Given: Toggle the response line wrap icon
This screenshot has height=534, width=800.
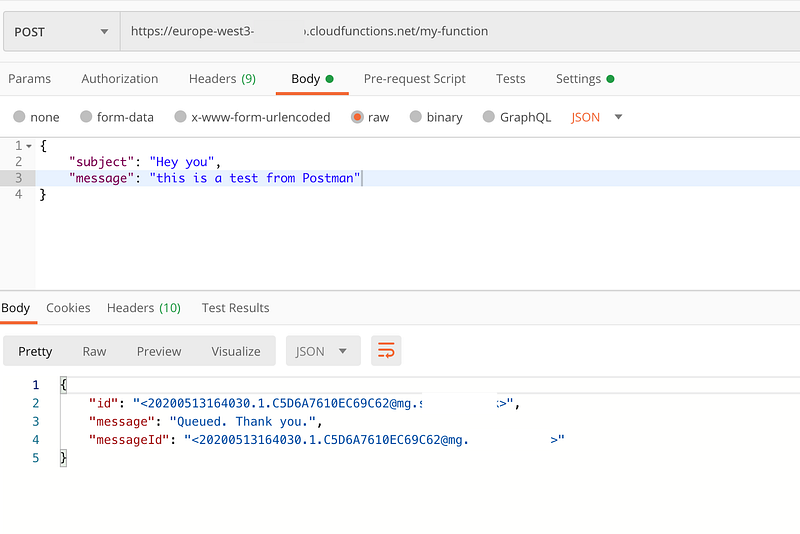Looking at the screenshot, I should coord(386,351).
